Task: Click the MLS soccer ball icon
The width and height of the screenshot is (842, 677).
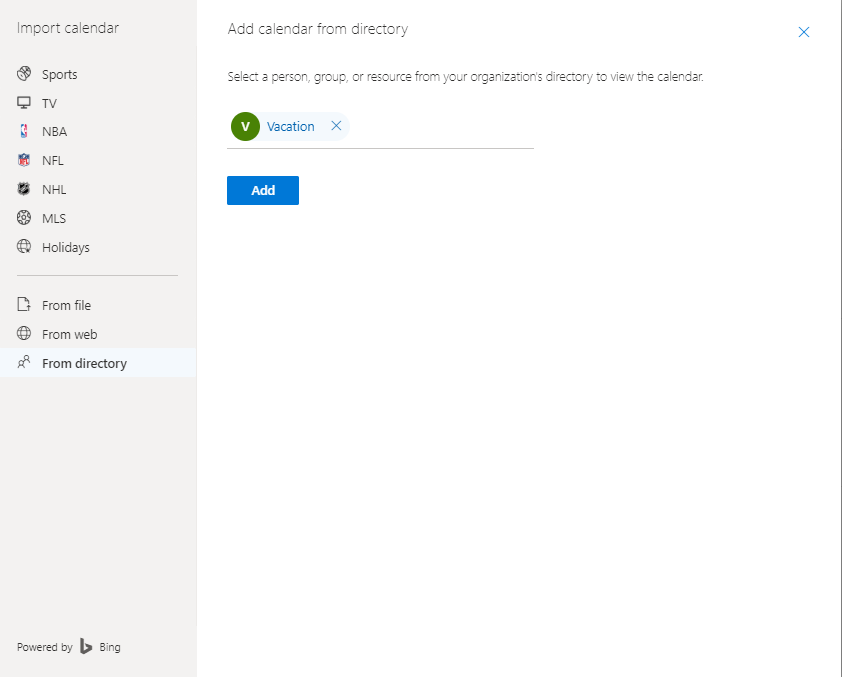Action: (x=24, y=217)
